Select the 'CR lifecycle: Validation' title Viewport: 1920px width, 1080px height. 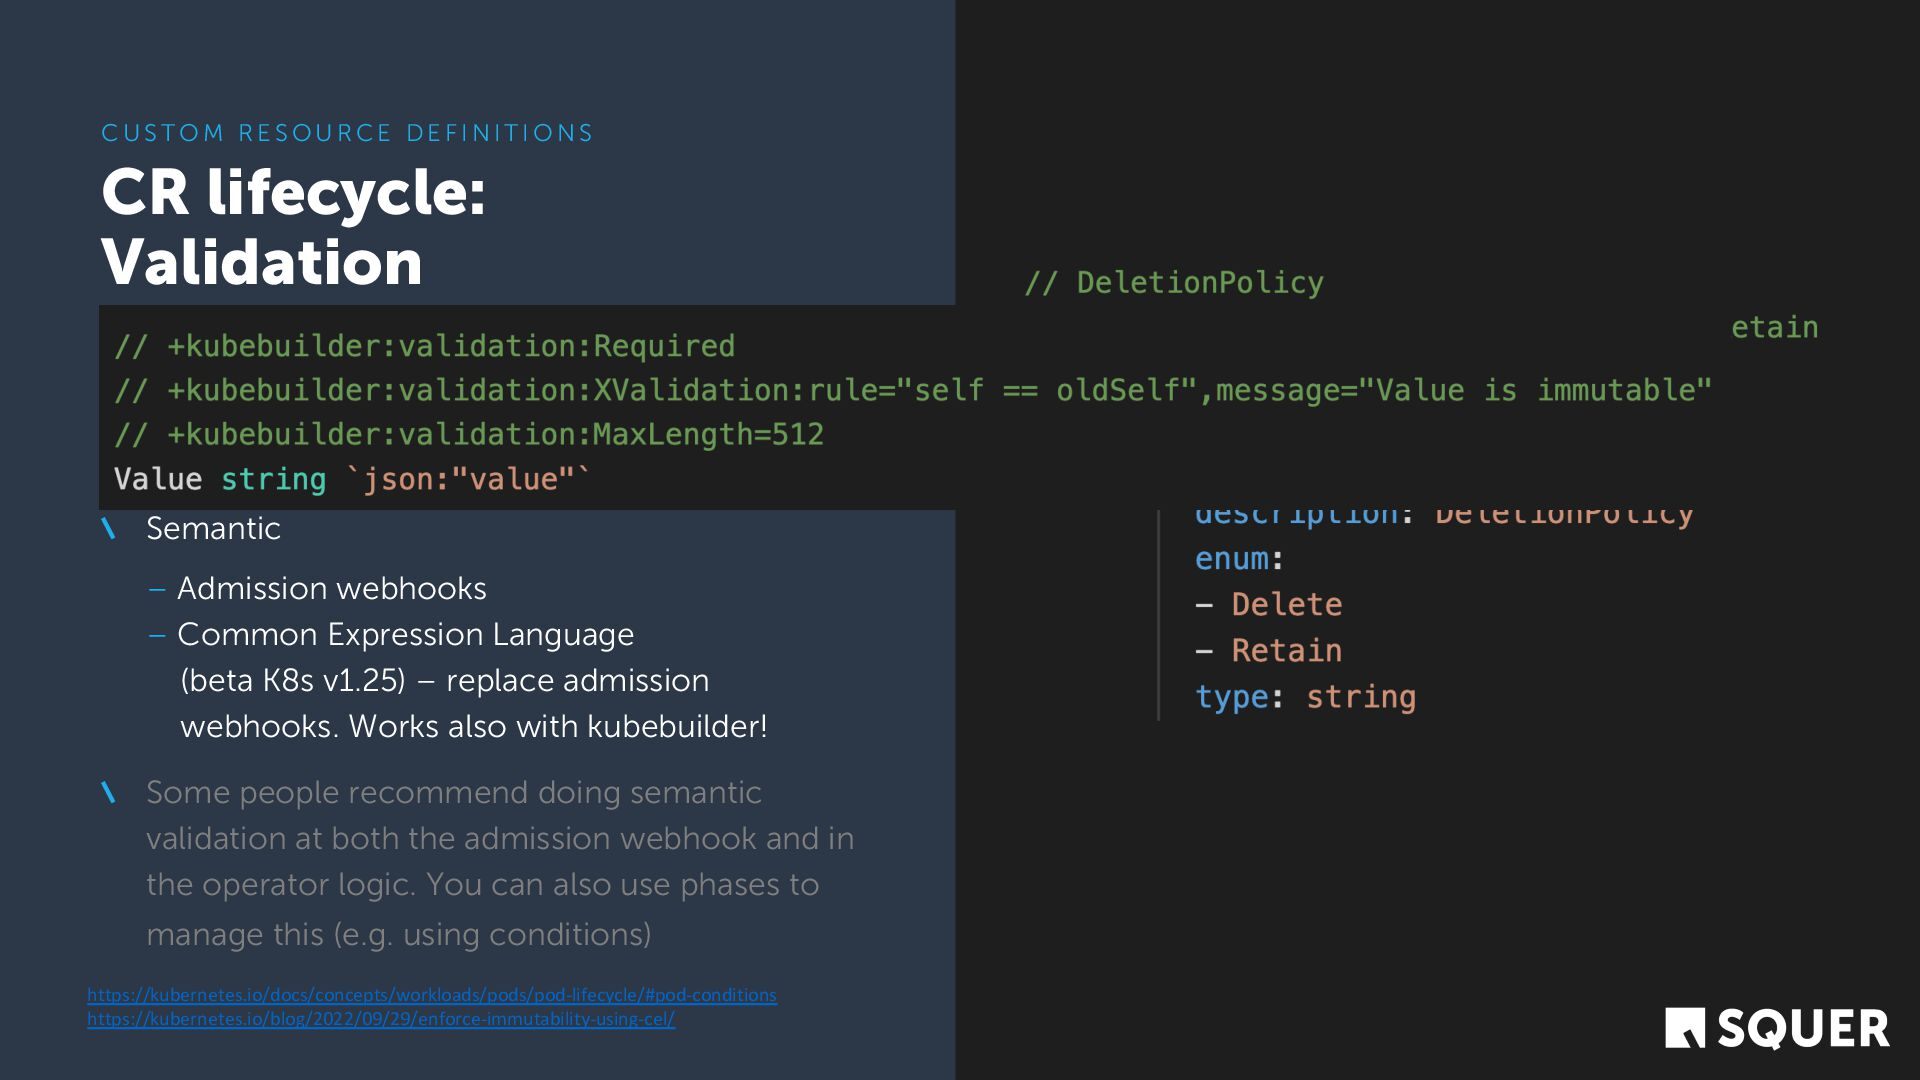click(293, 227)
